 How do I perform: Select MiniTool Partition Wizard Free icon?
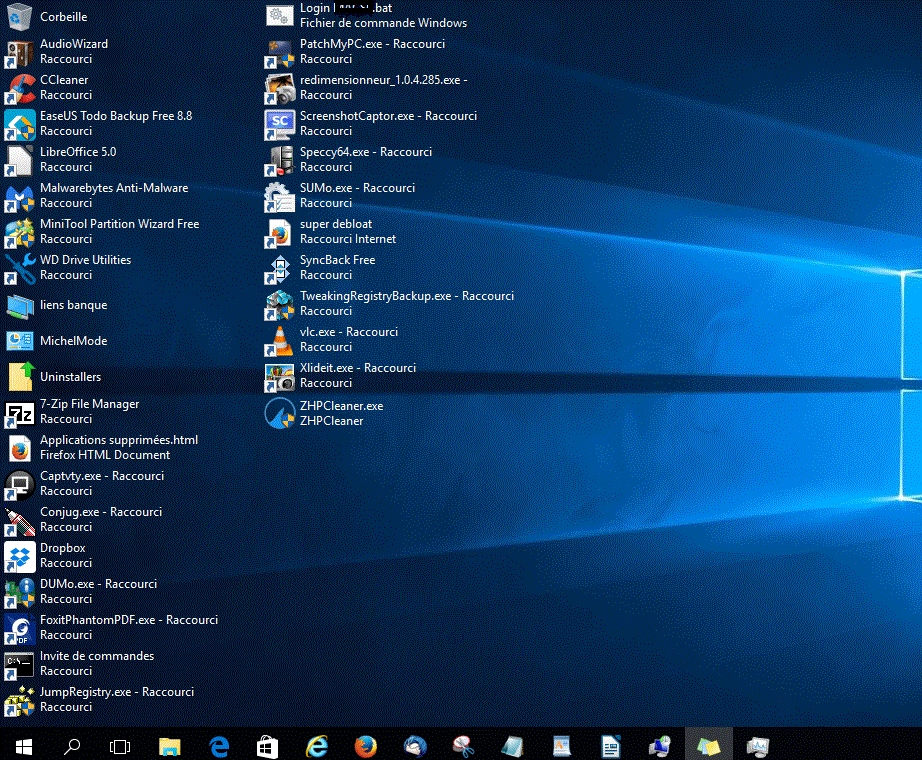click(19, 232)
